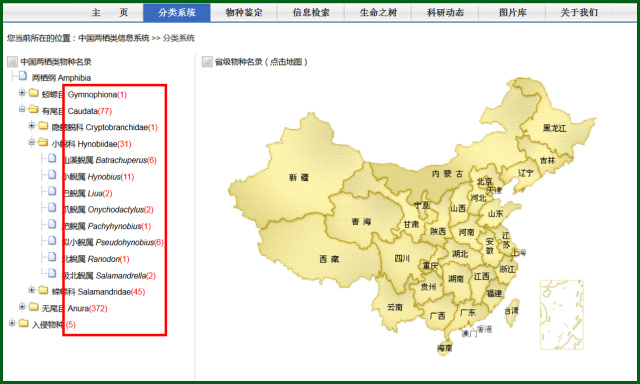Expand the Gymnophiona tree node
Image resolution: width=640 pixels, height=384 pixels.
[22, 93]
